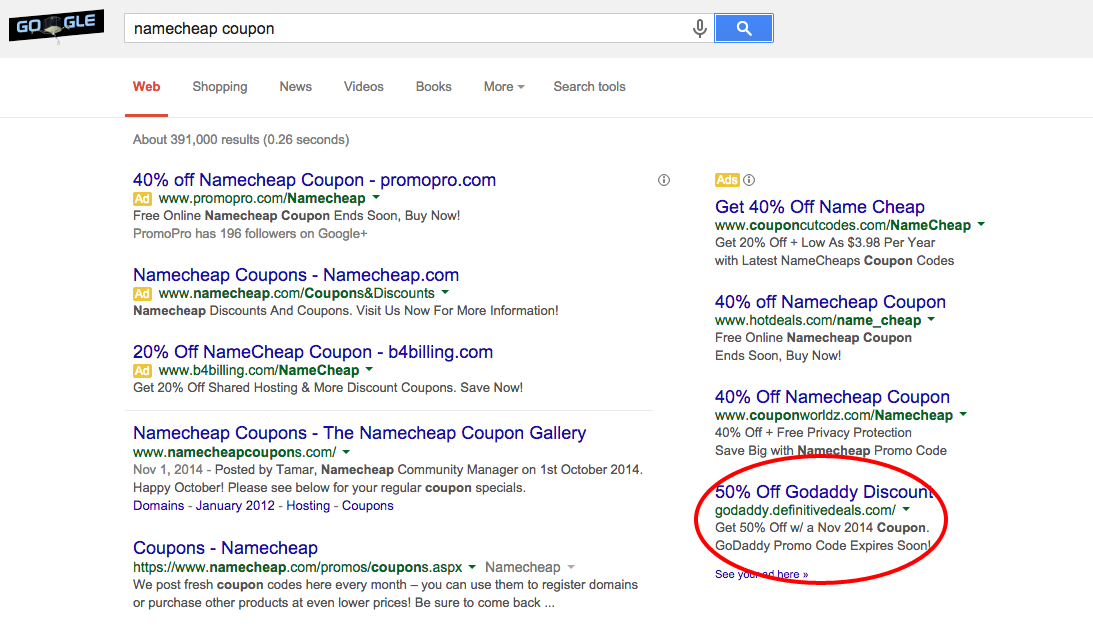Click the blue magnifier search button
1093x631 pixels.
(744, 29)
